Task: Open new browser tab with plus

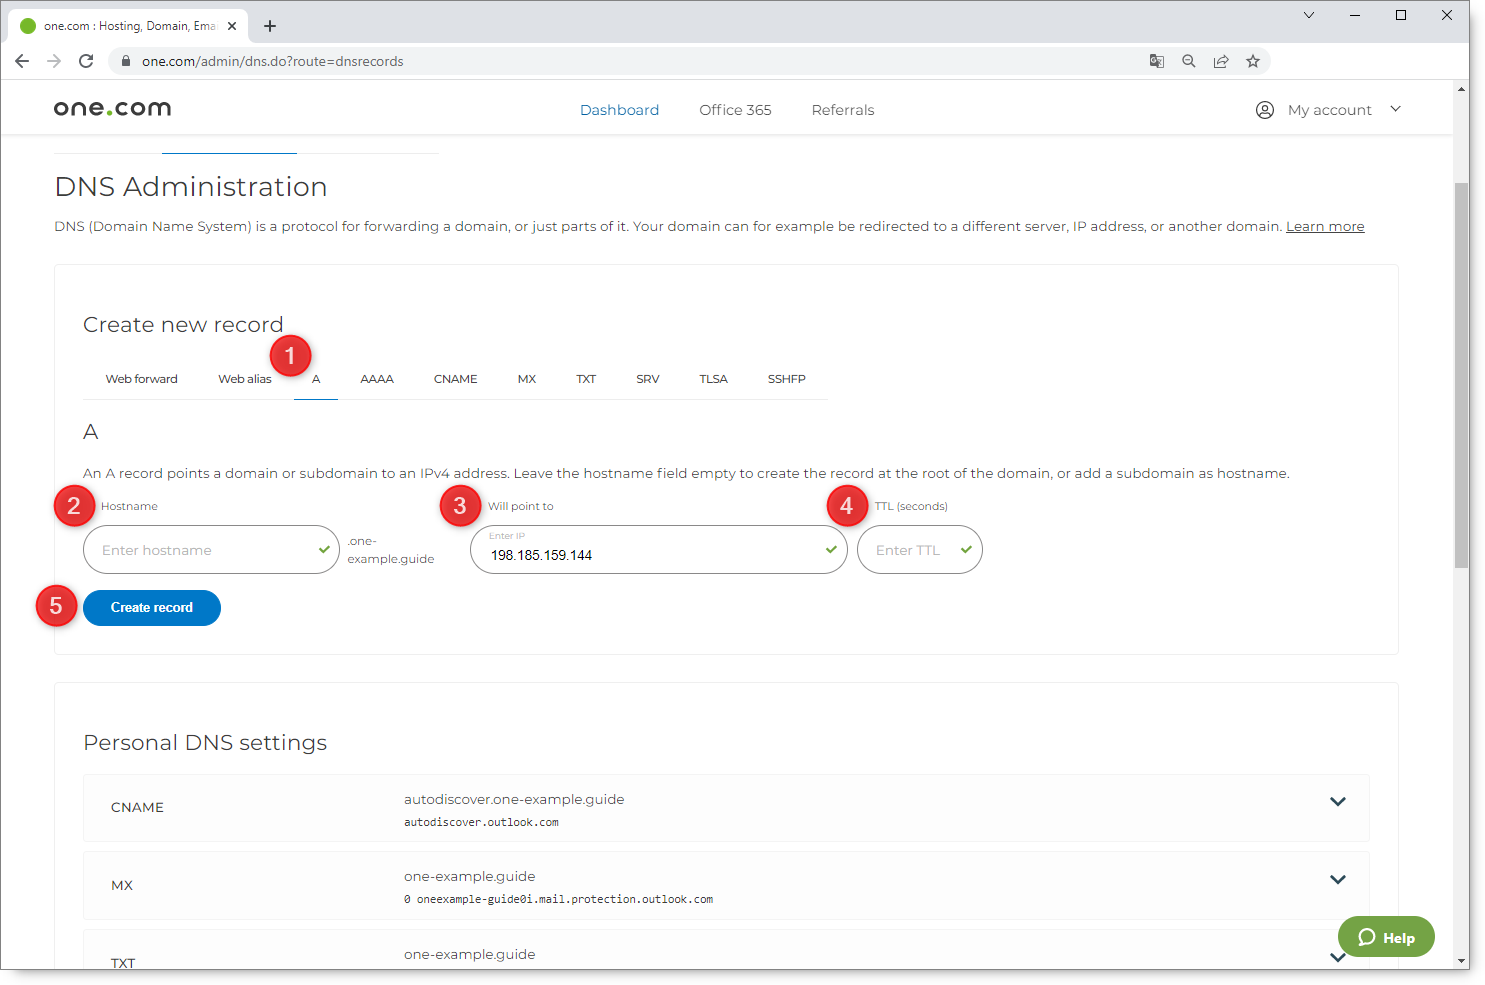Action: (x=270, y=26)
